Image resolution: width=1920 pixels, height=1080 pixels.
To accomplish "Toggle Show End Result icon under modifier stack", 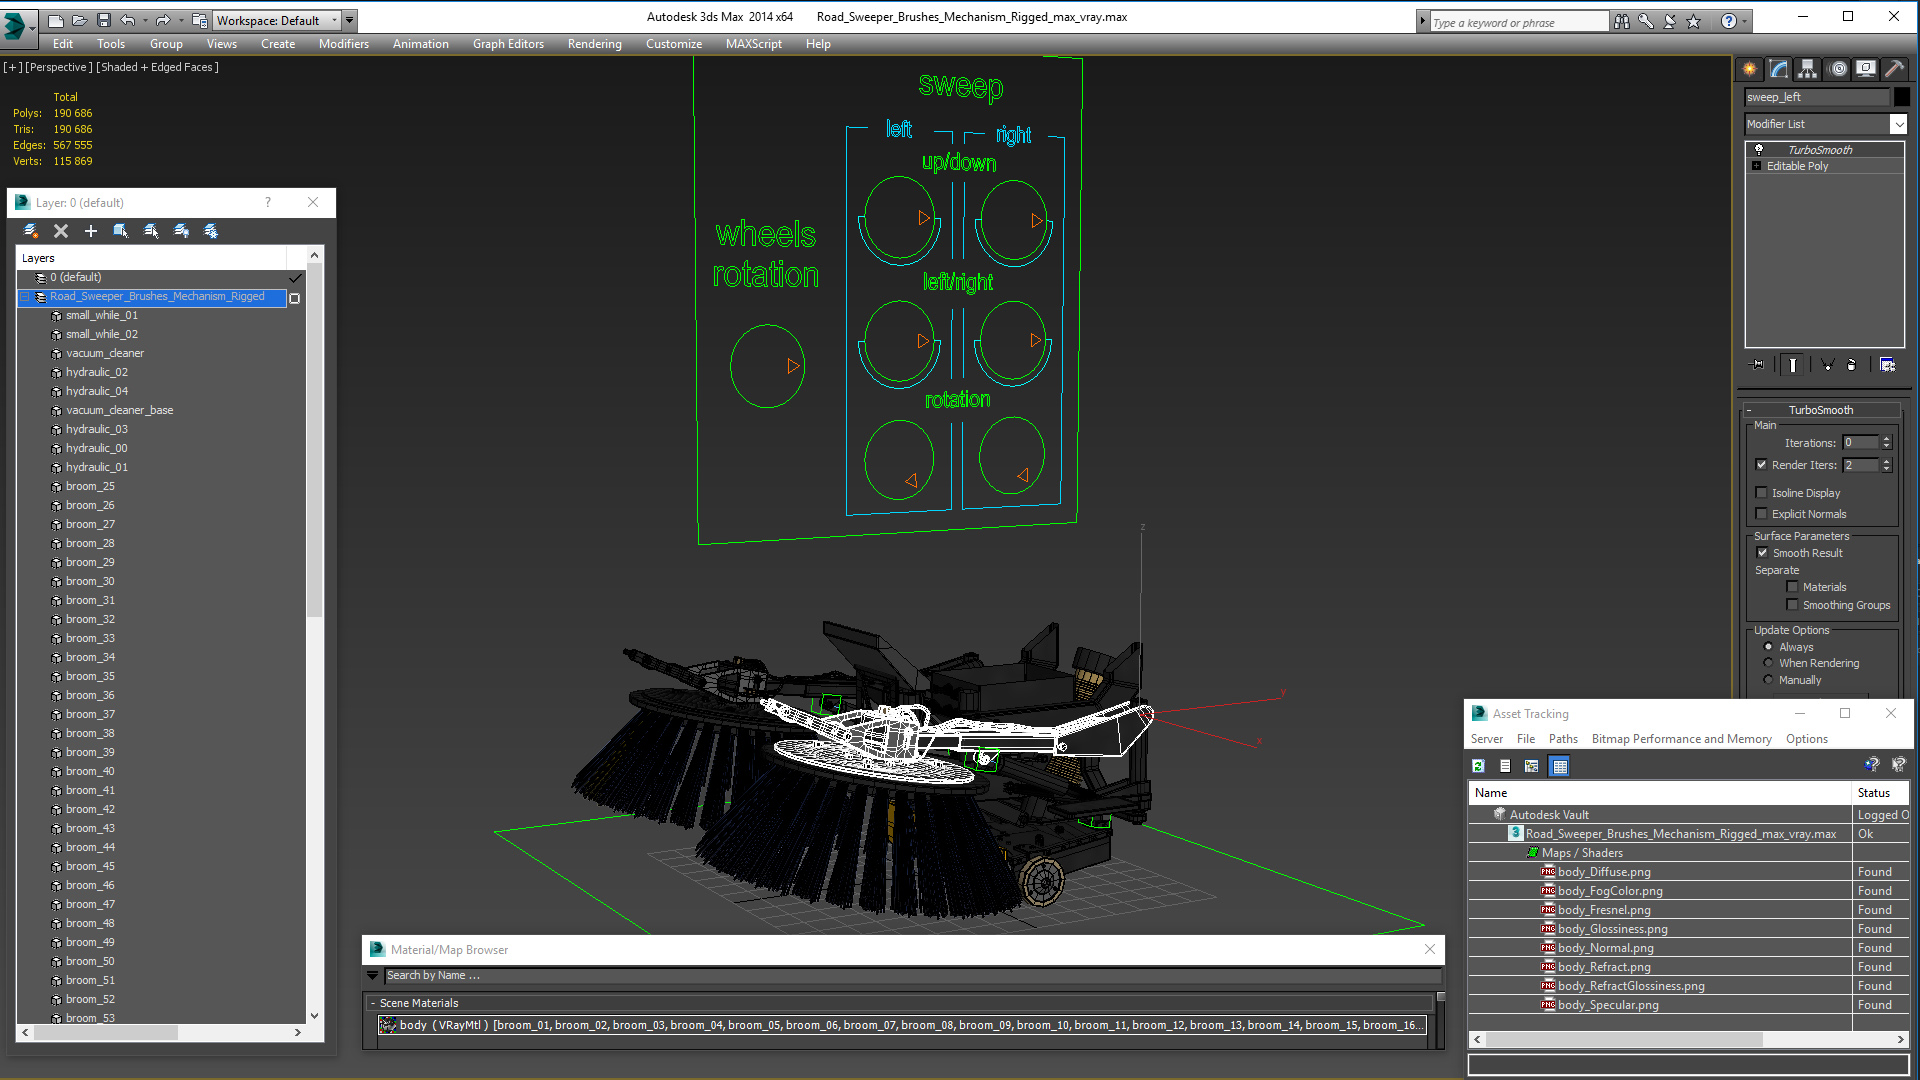I will tap(1792, 365).
